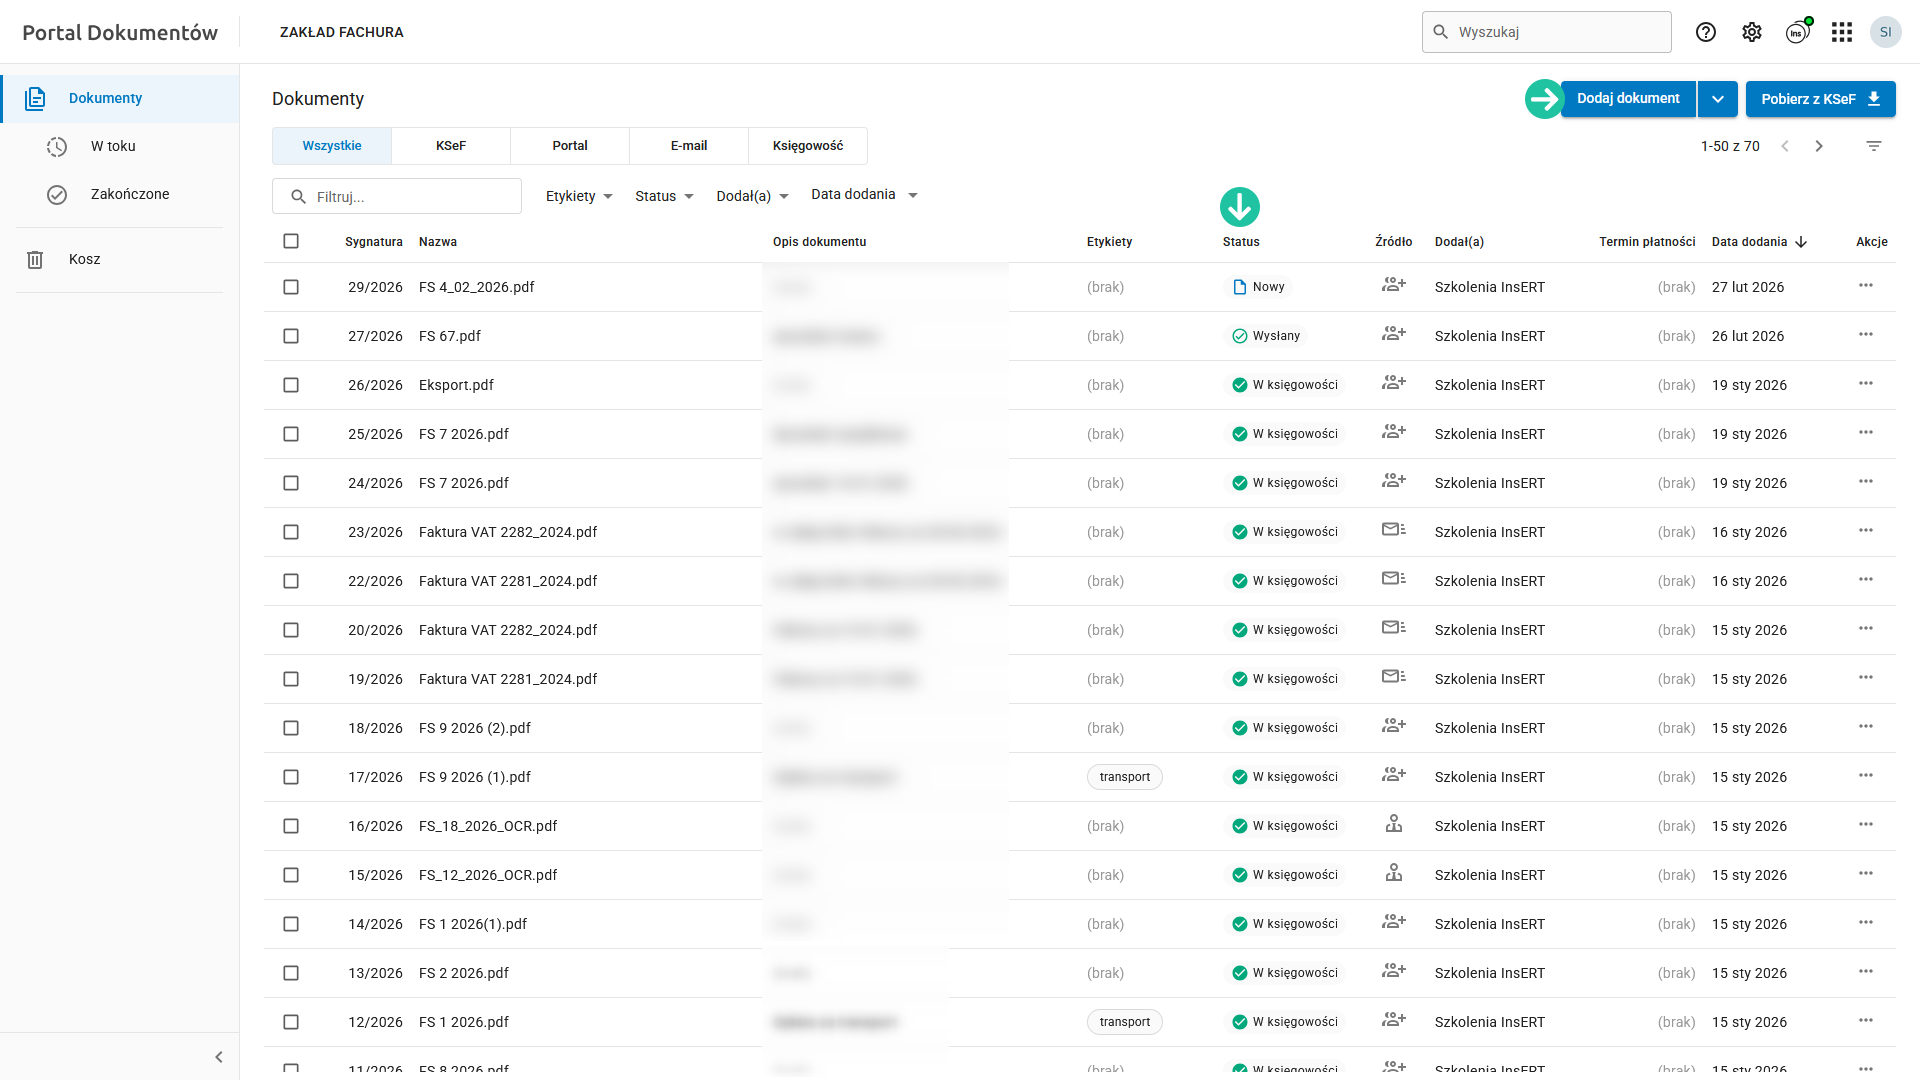Check the Eksport.pdf row checkbox
Image resolution: width=1920 pixels, height=1080 pixels.
pos(291,385)
